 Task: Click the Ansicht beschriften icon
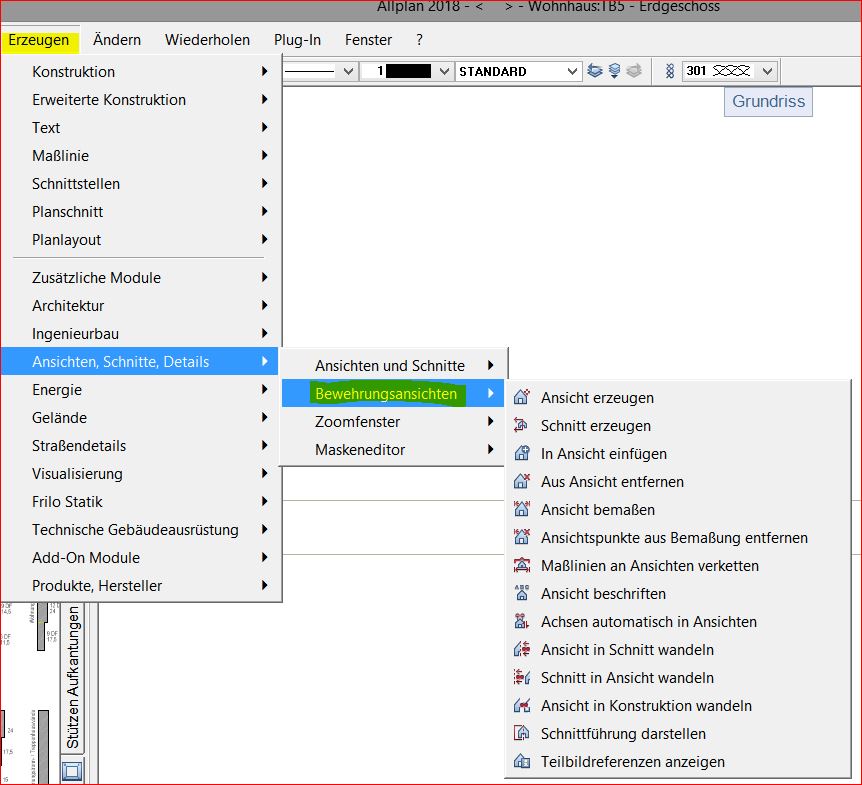[521, 594]
